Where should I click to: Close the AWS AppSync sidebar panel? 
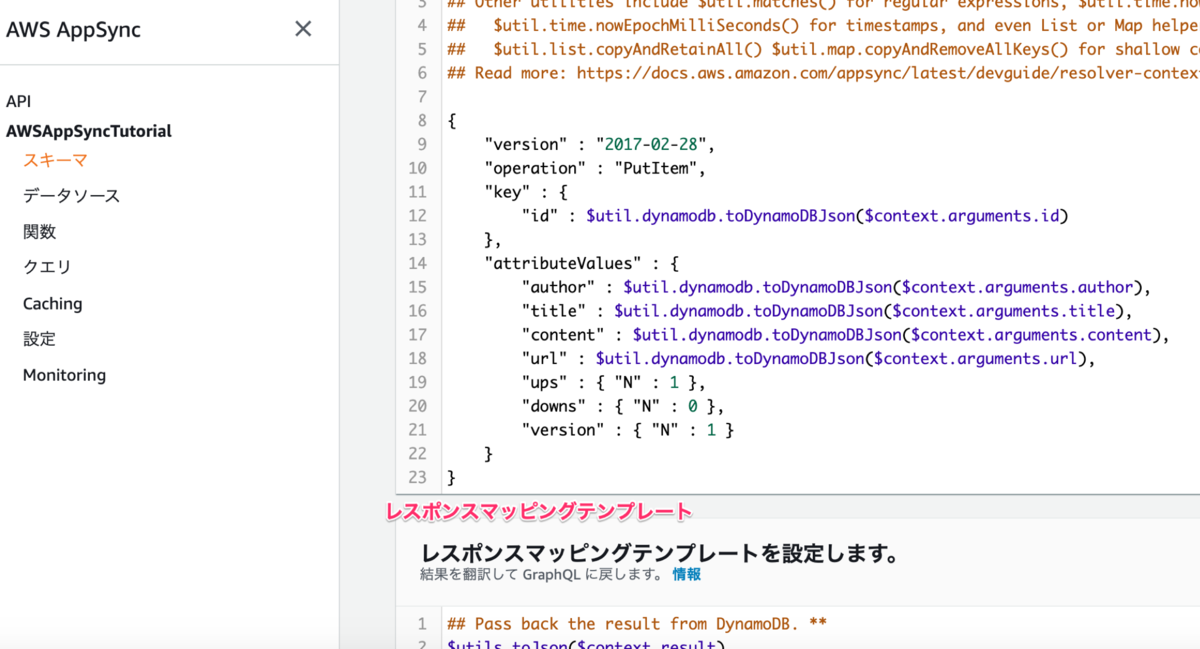point(303,29)
